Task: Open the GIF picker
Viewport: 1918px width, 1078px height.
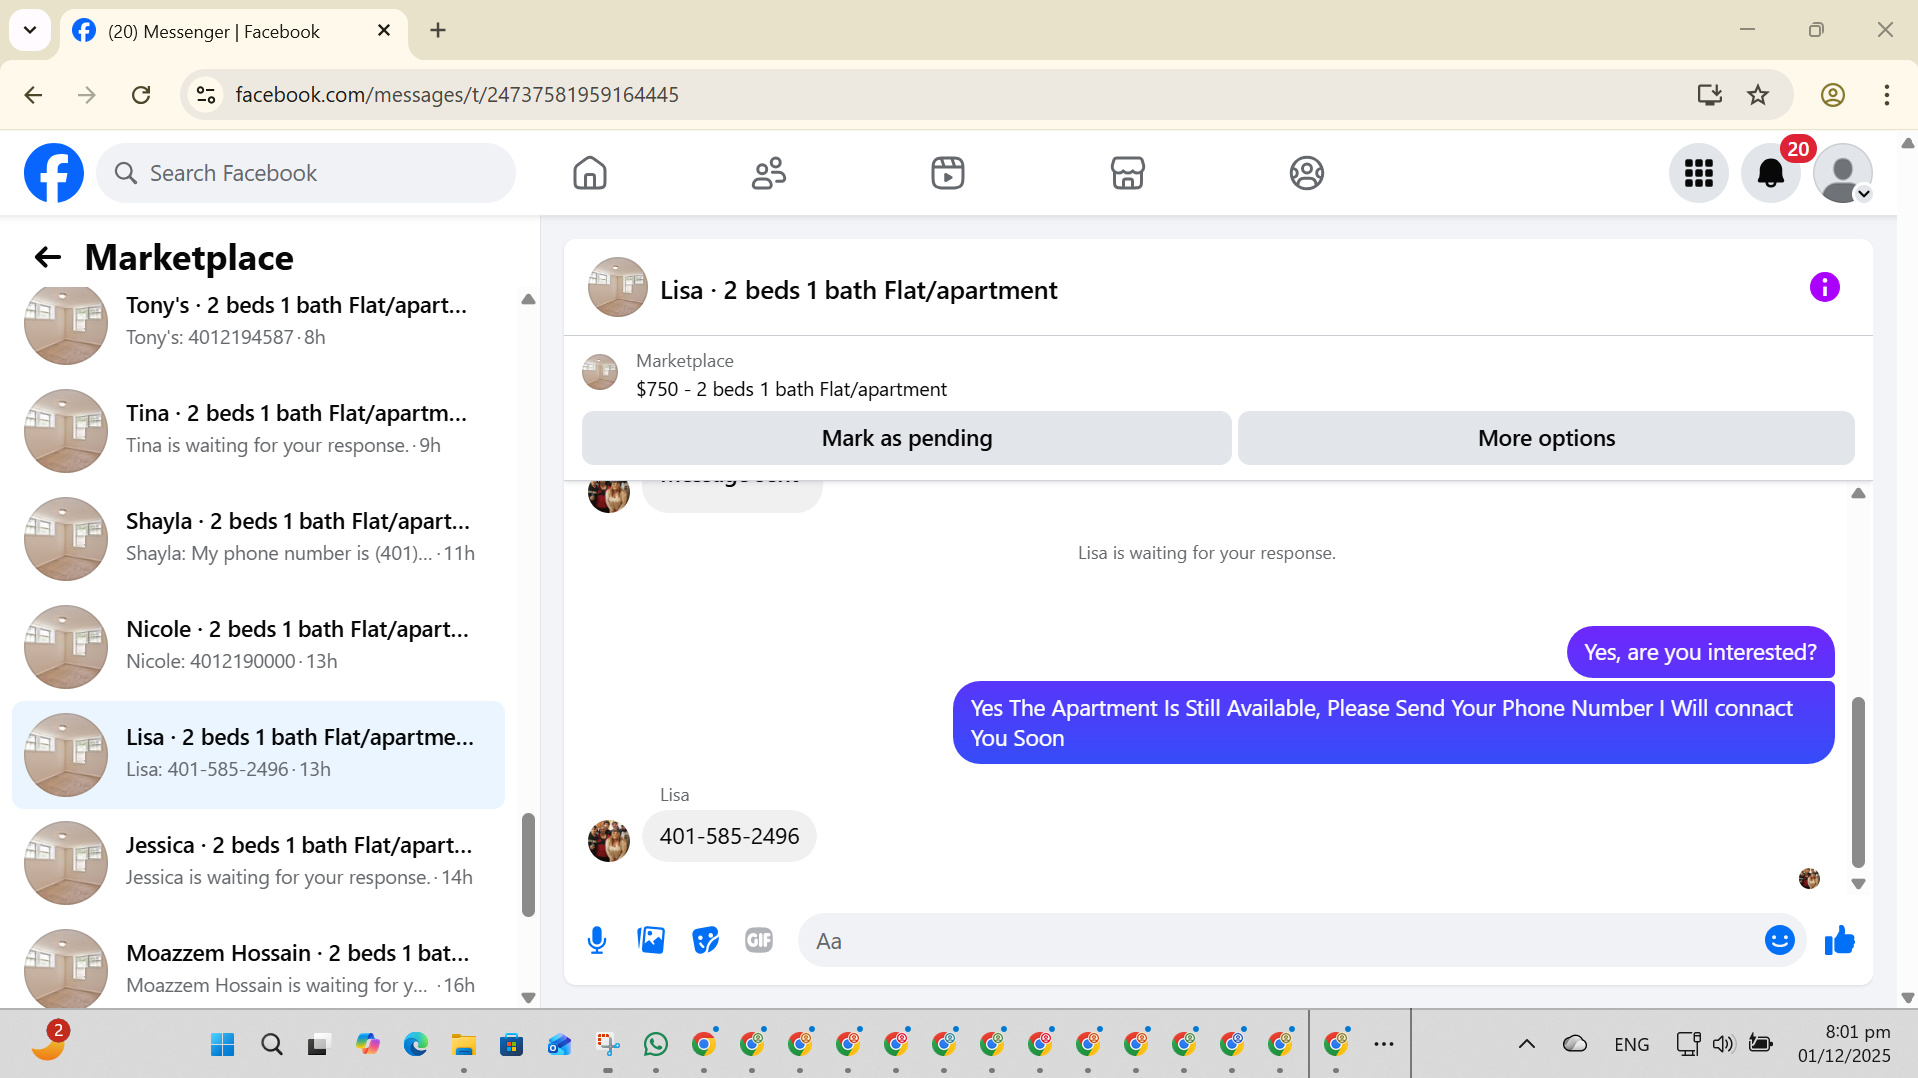Action: pos(759,940)
